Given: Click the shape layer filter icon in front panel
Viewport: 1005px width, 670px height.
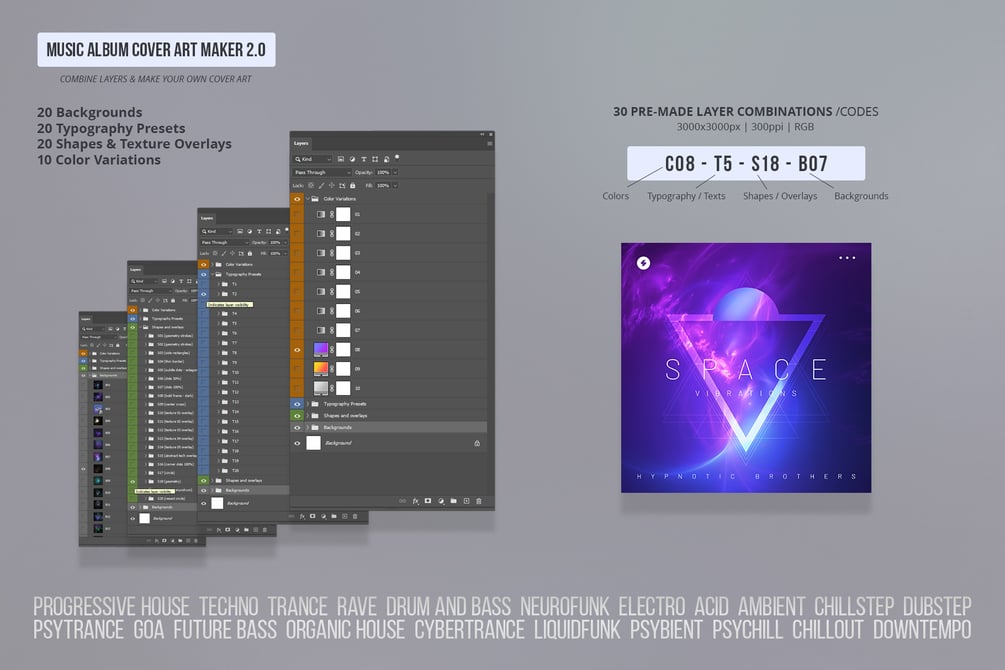Looking at the screenshot, I should click(375, 159).
